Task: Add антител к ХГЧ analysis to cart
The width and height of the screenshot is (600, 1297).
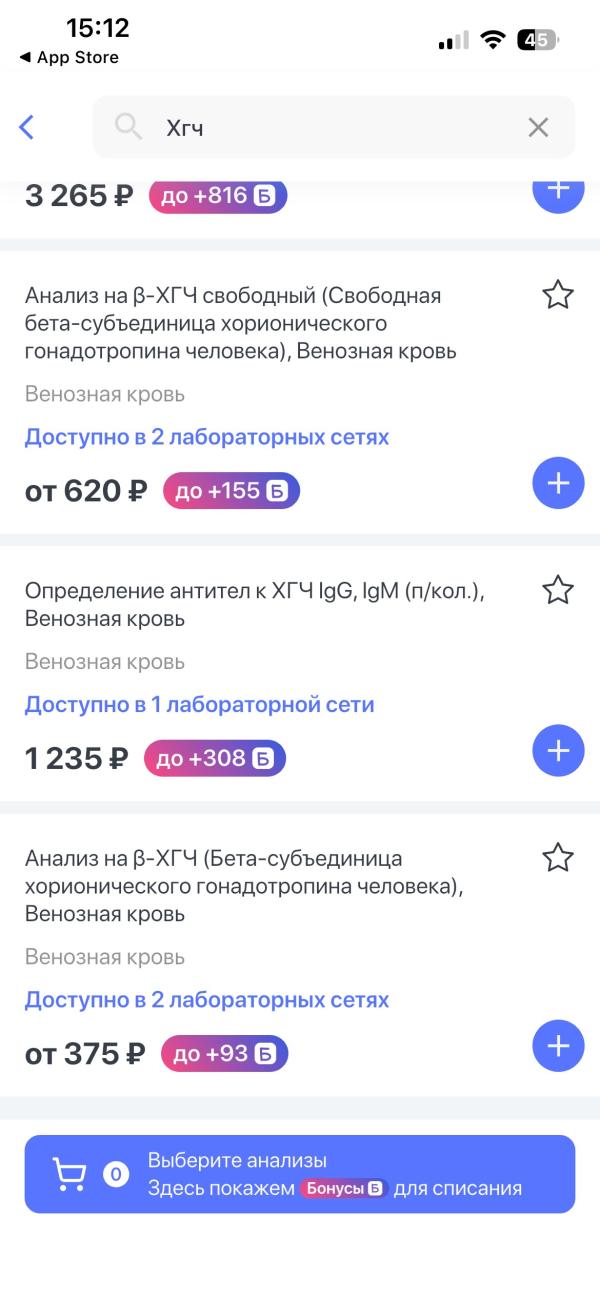Action: (x=557, y=751)
